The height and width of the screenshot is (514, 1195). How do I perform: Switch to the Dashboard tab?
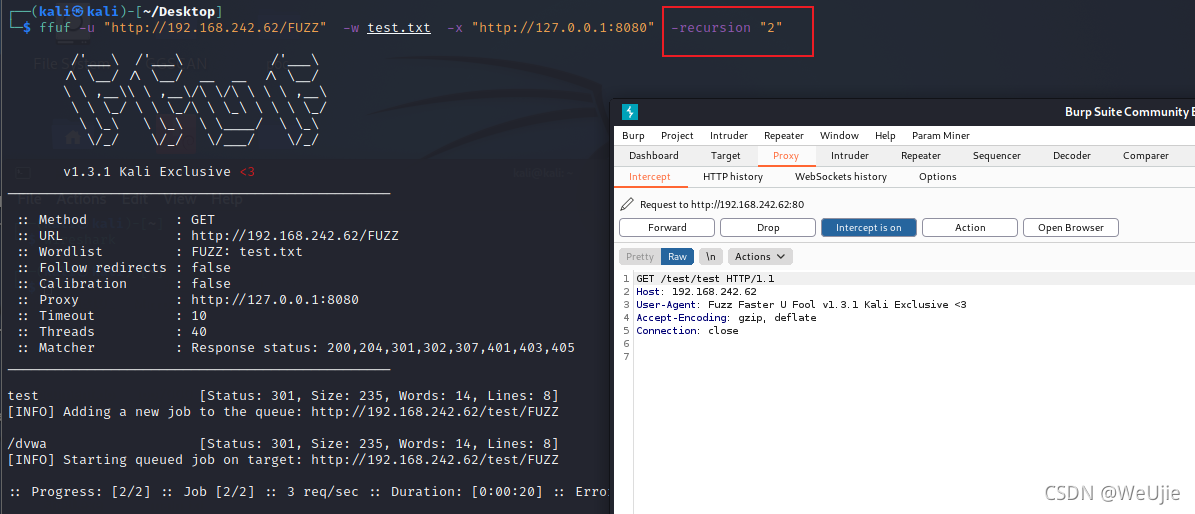(x=653, y=156)
